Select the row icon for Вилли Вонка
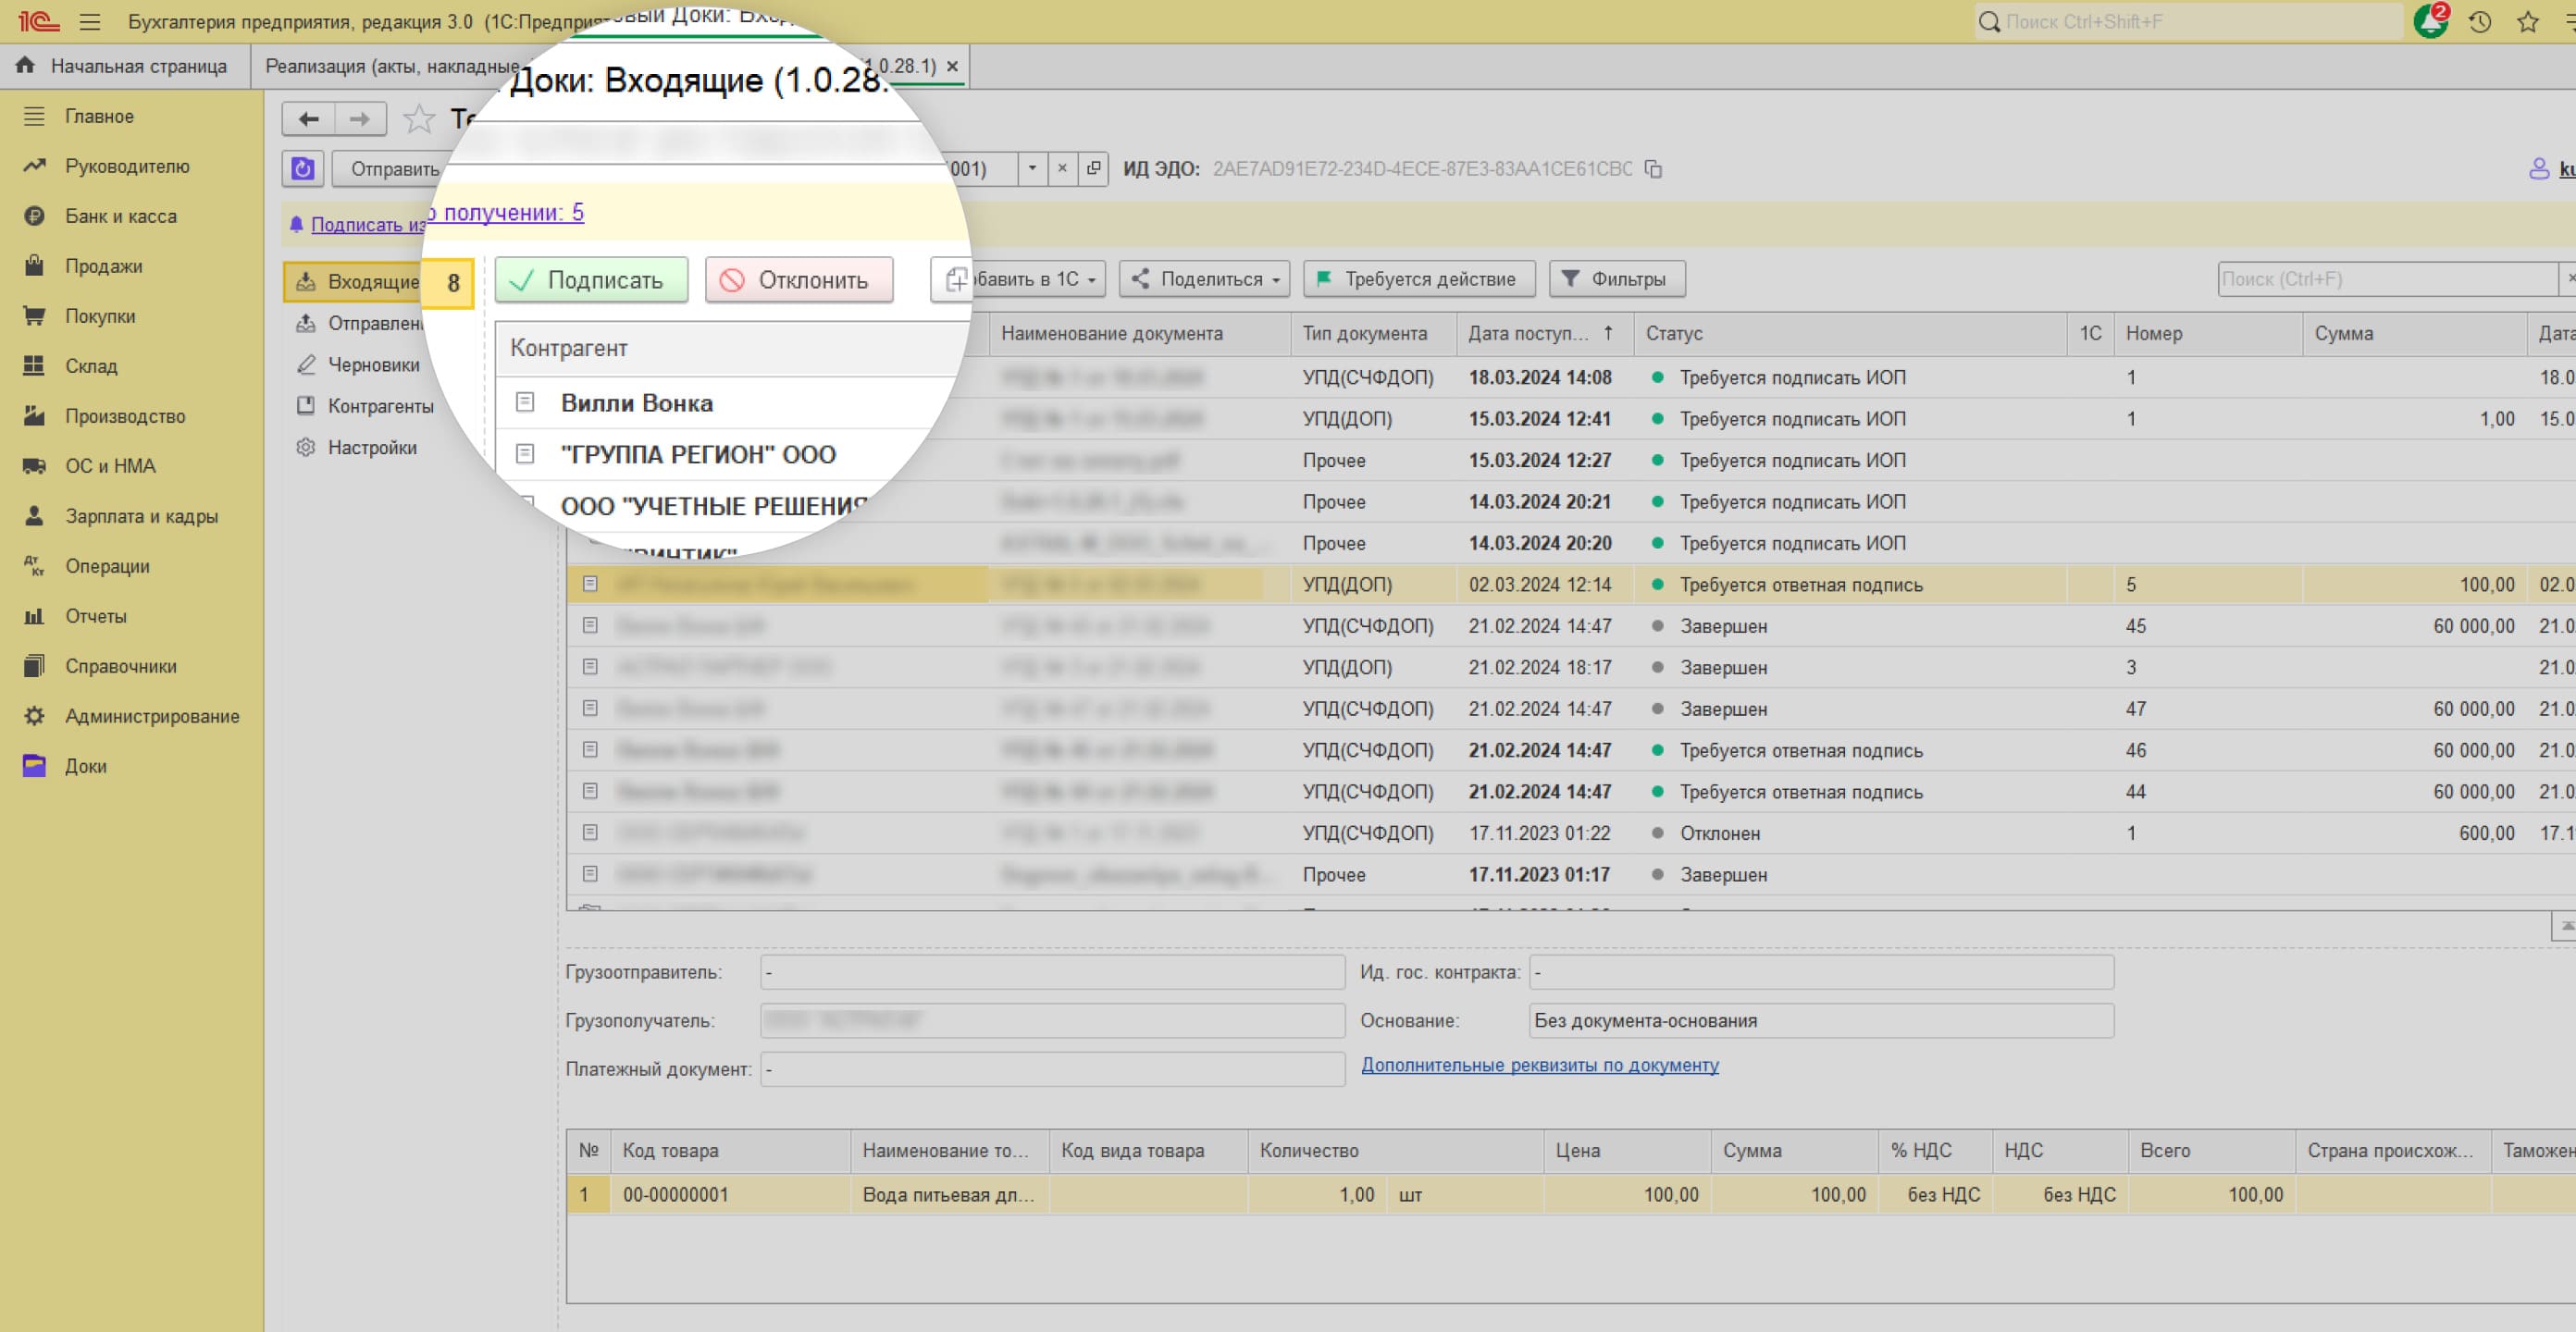The height and width of the screenshot is (1332, 2576). pos(525,402)
